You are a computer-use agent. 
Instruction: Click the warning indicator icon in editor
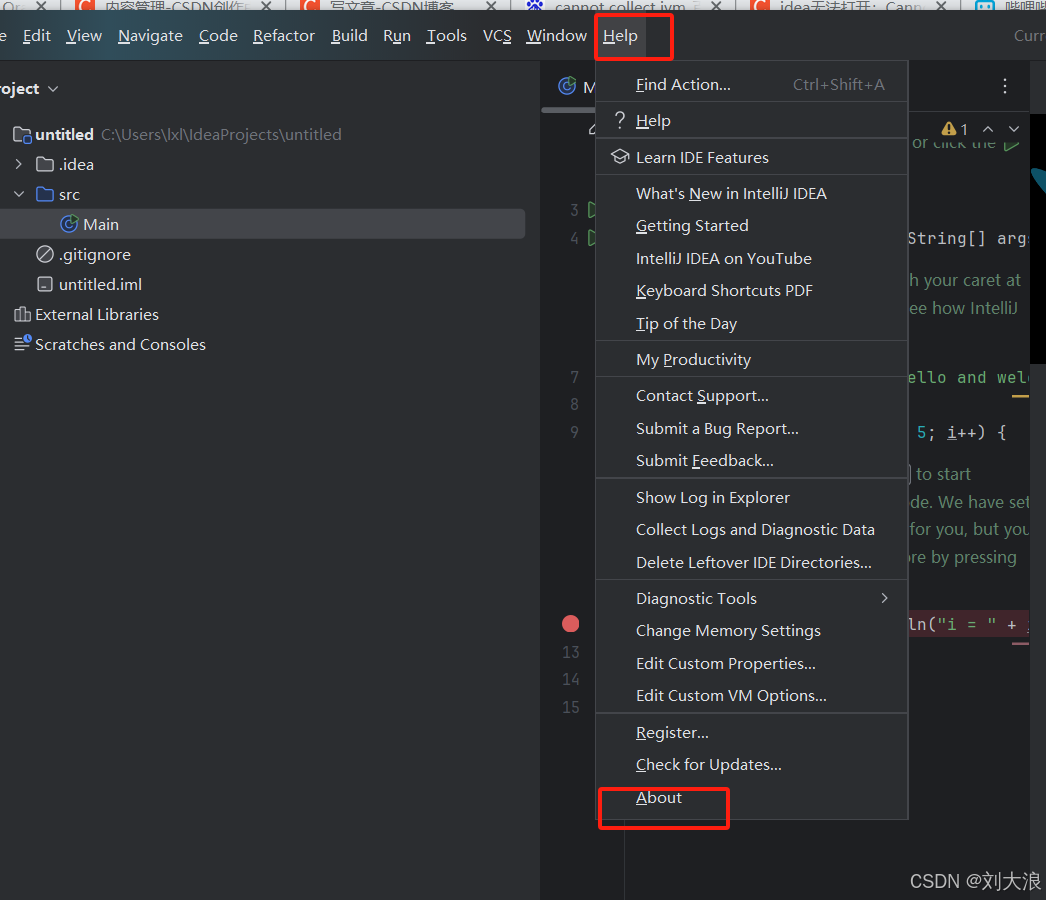(x=949, y=129)
